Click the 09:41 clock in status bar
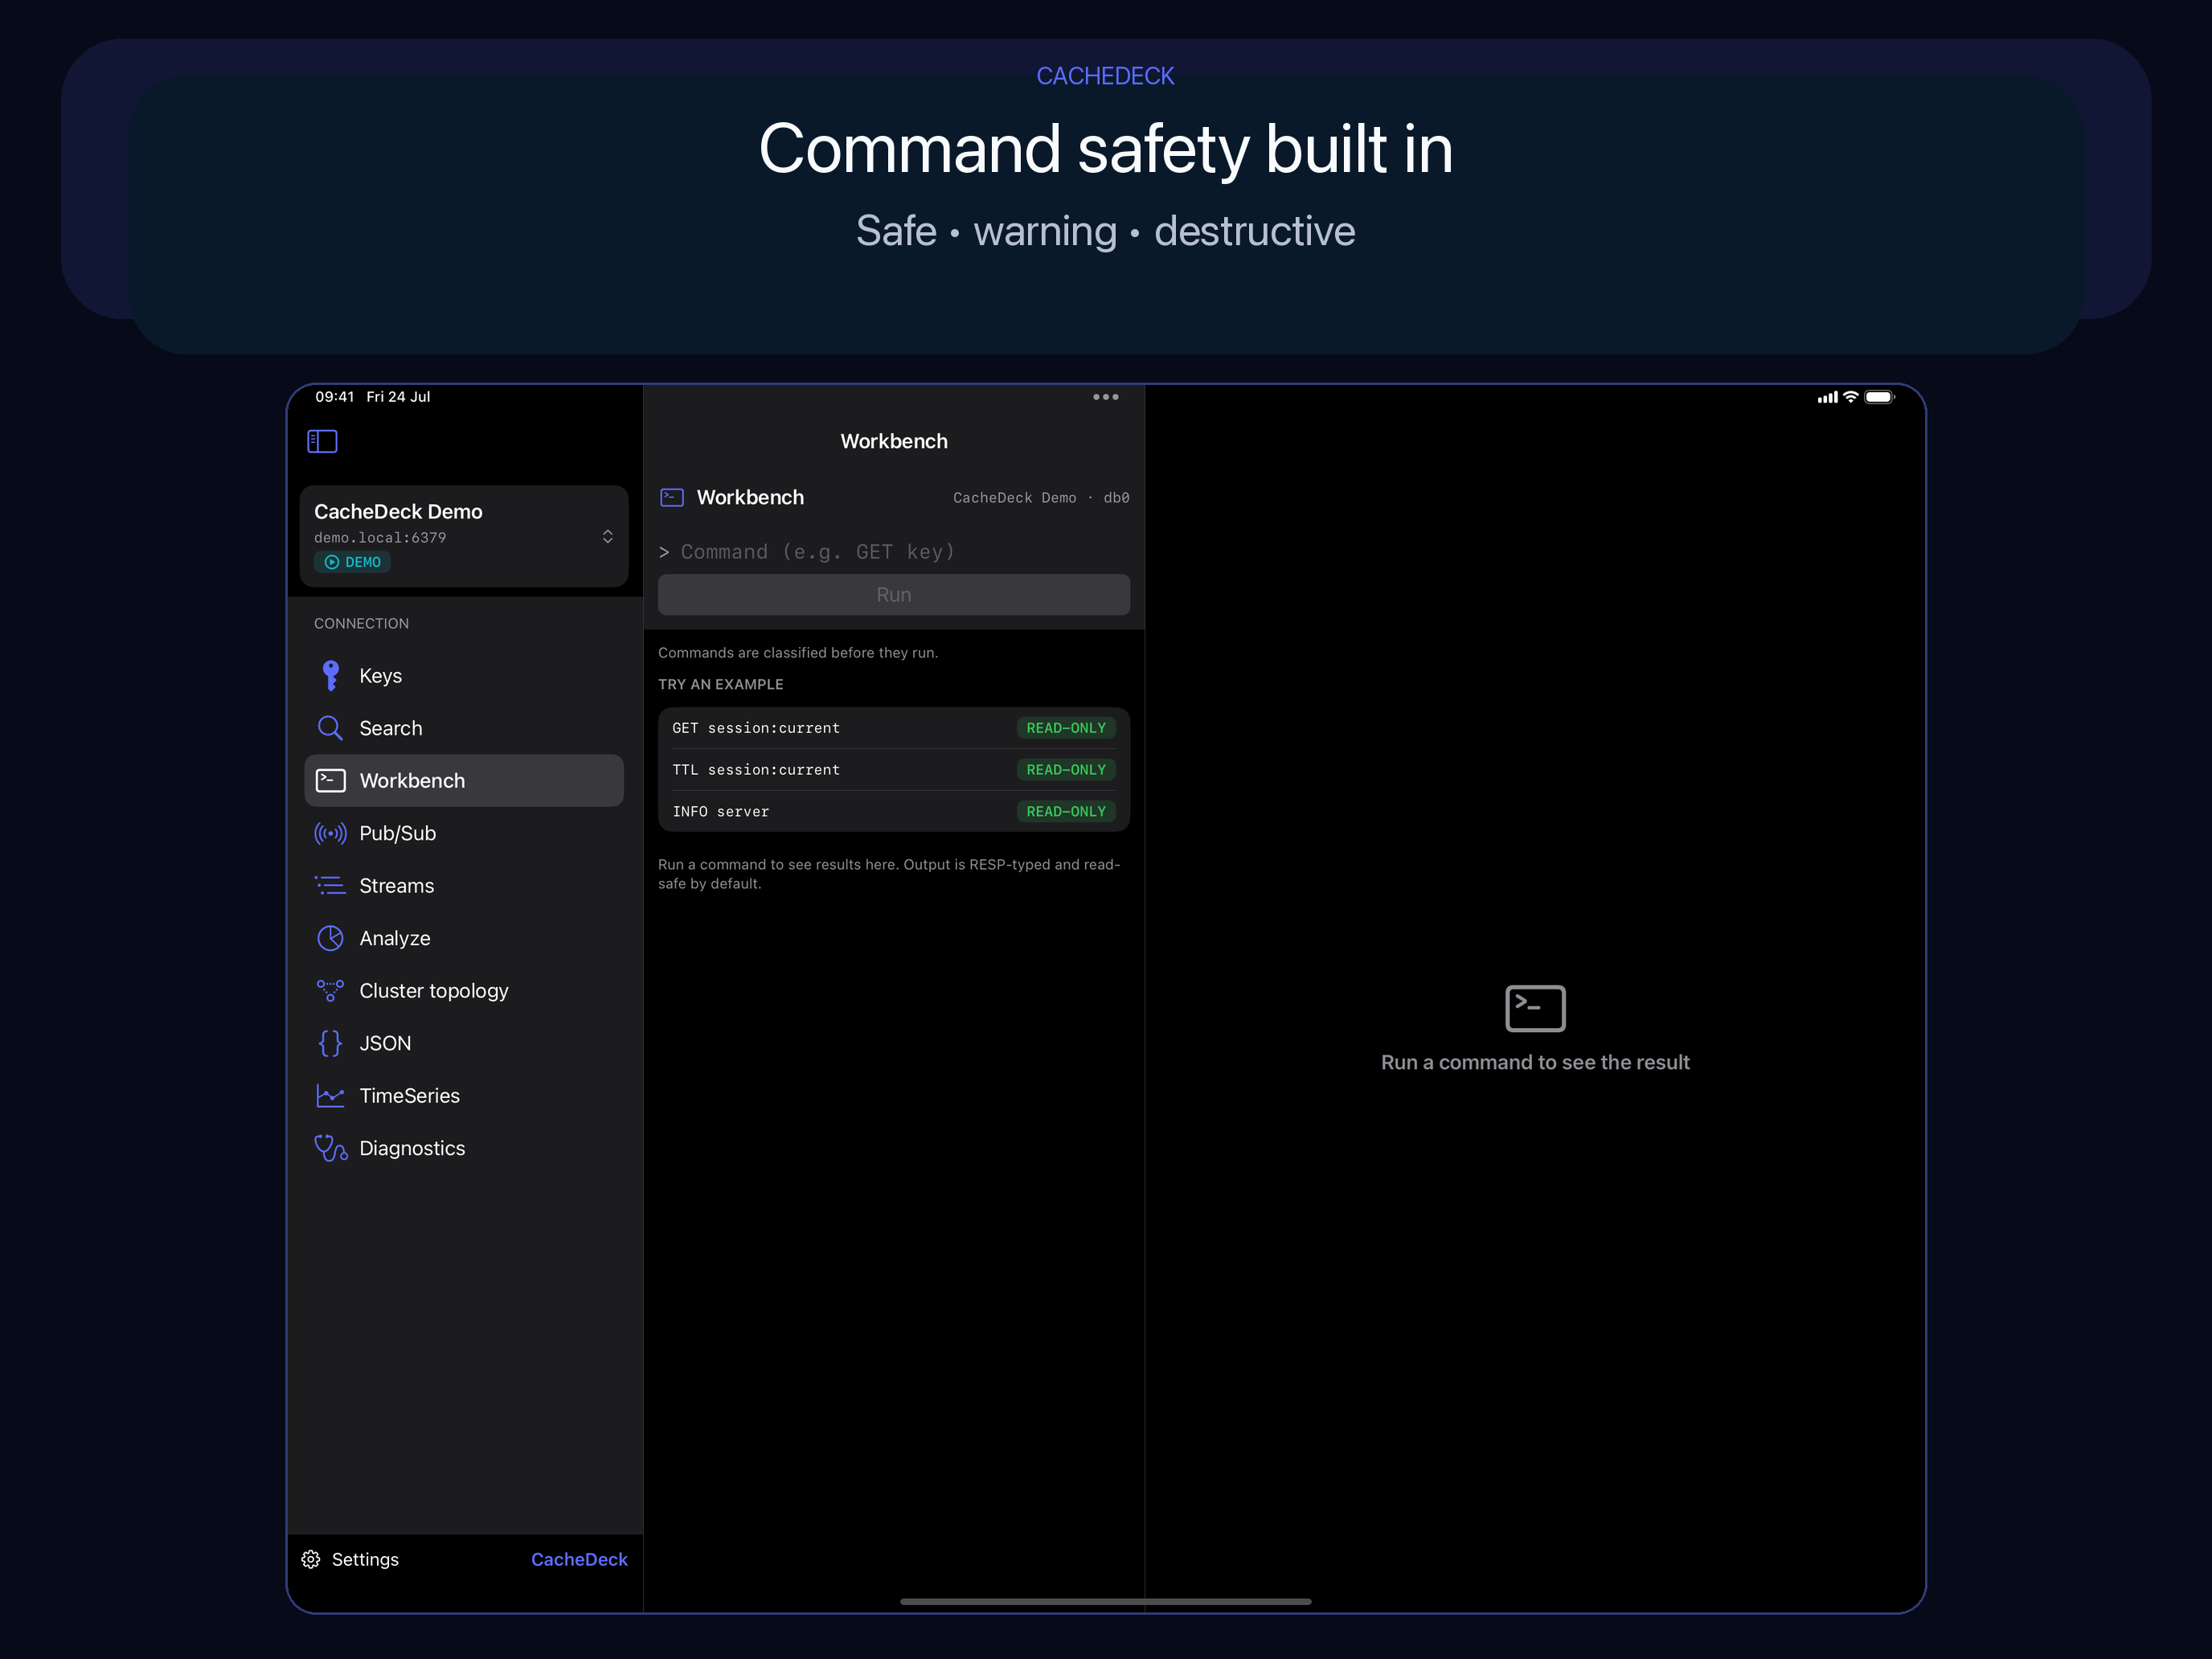 335,397
